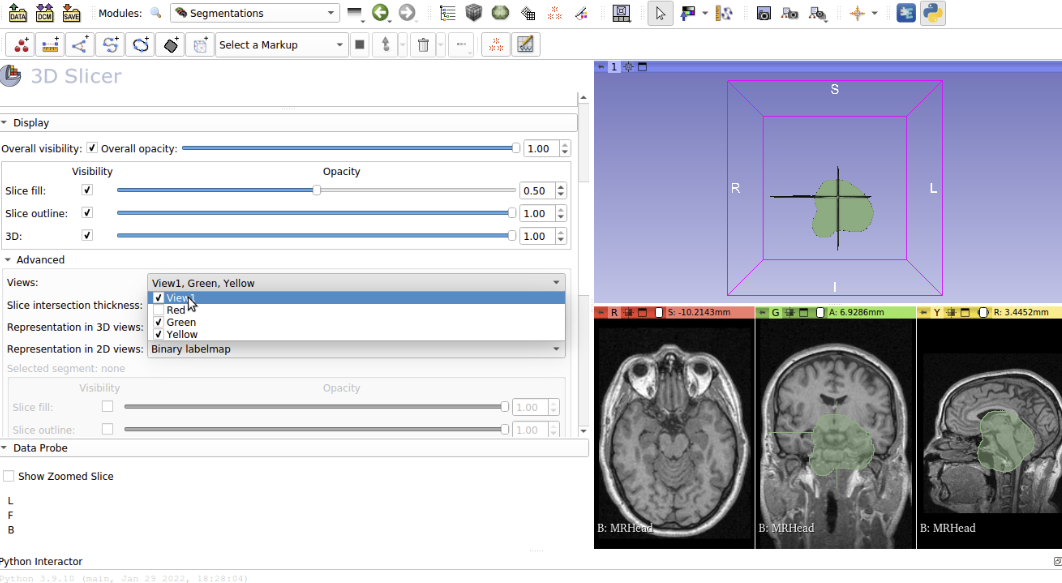
Task: Open Representation in 2D views dropdown
Action: [356, 349]
